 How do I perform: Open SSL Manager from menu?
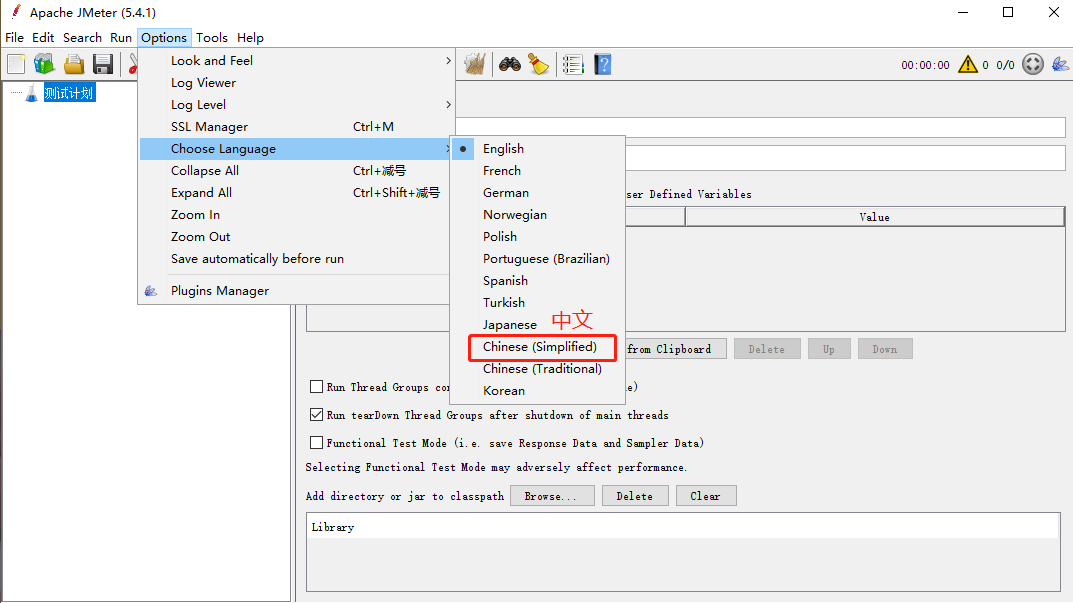(296, 127)
